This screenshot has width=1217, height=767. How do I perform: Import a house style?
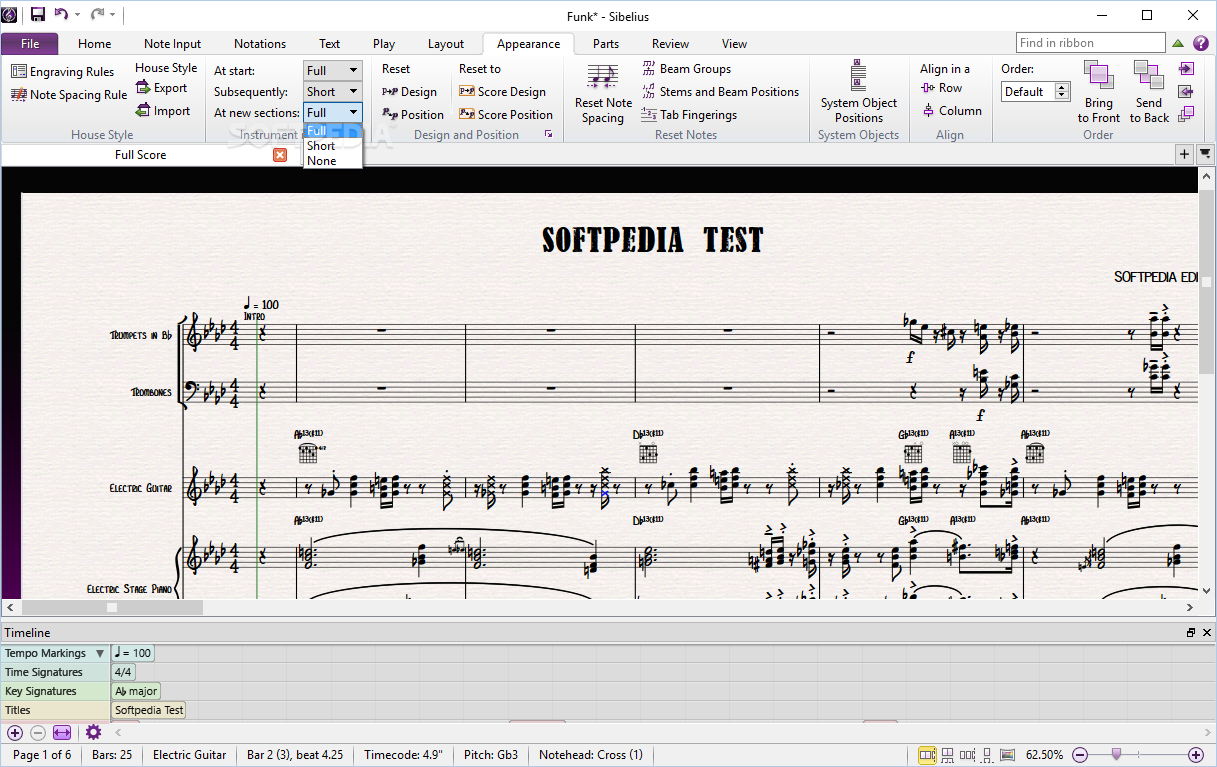click(162, 111)
